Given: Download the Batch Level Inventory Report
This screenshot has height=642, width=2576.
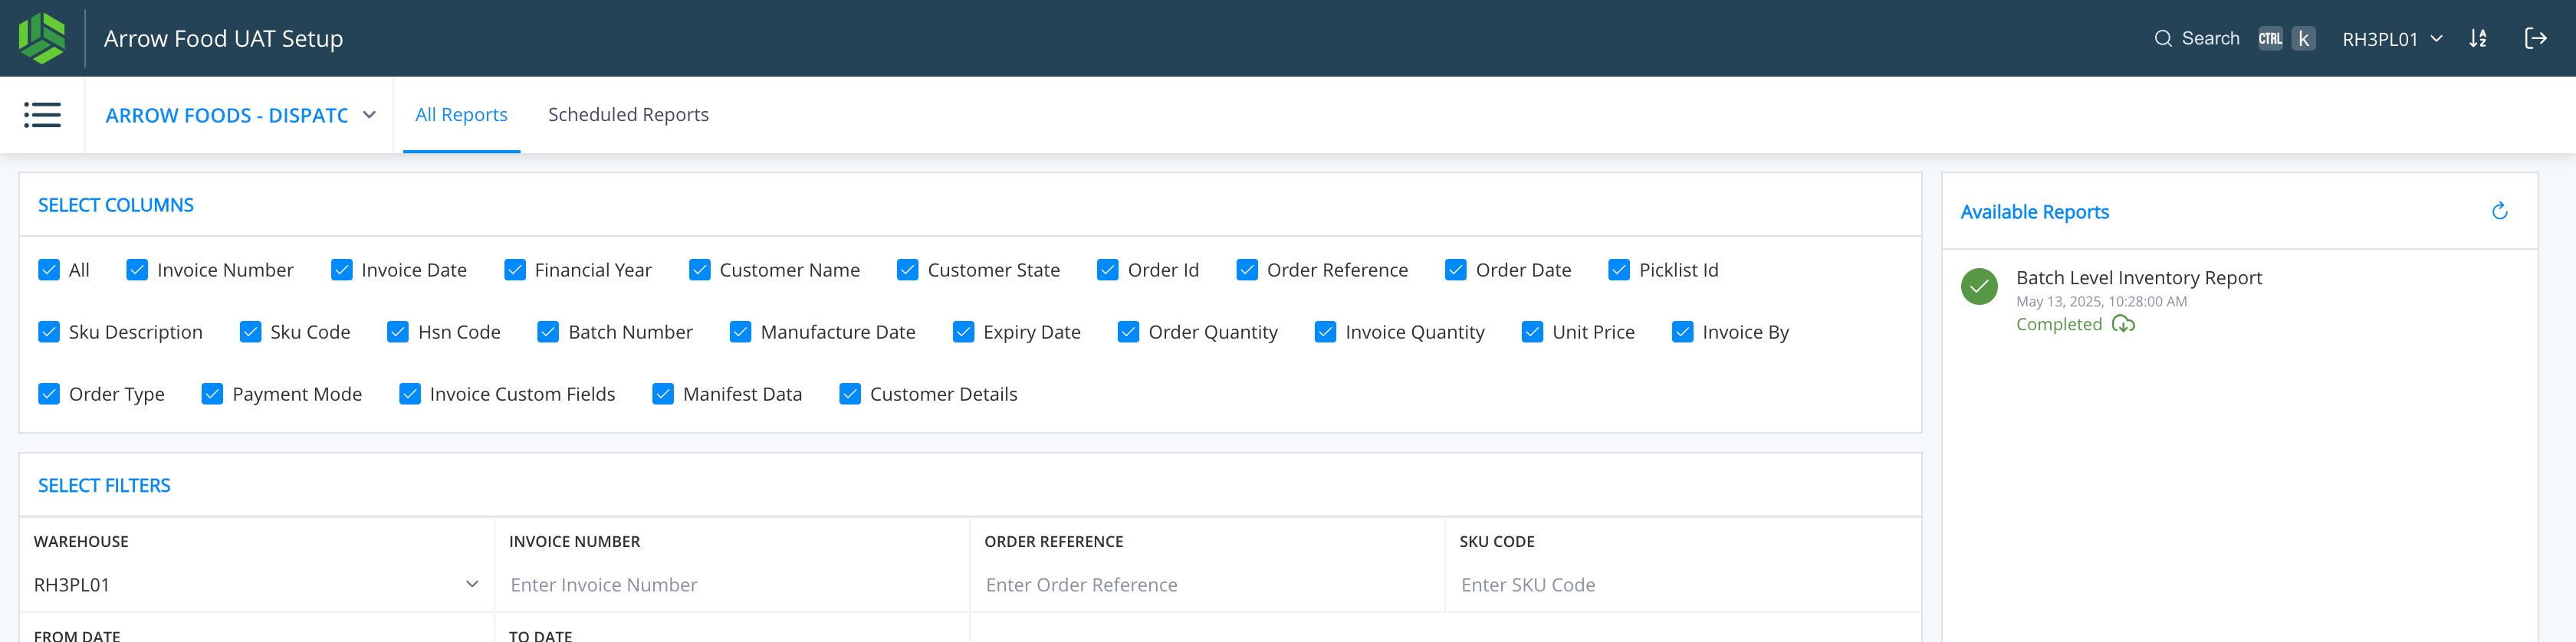Looking at the screenshot, I should point(2123,324).
